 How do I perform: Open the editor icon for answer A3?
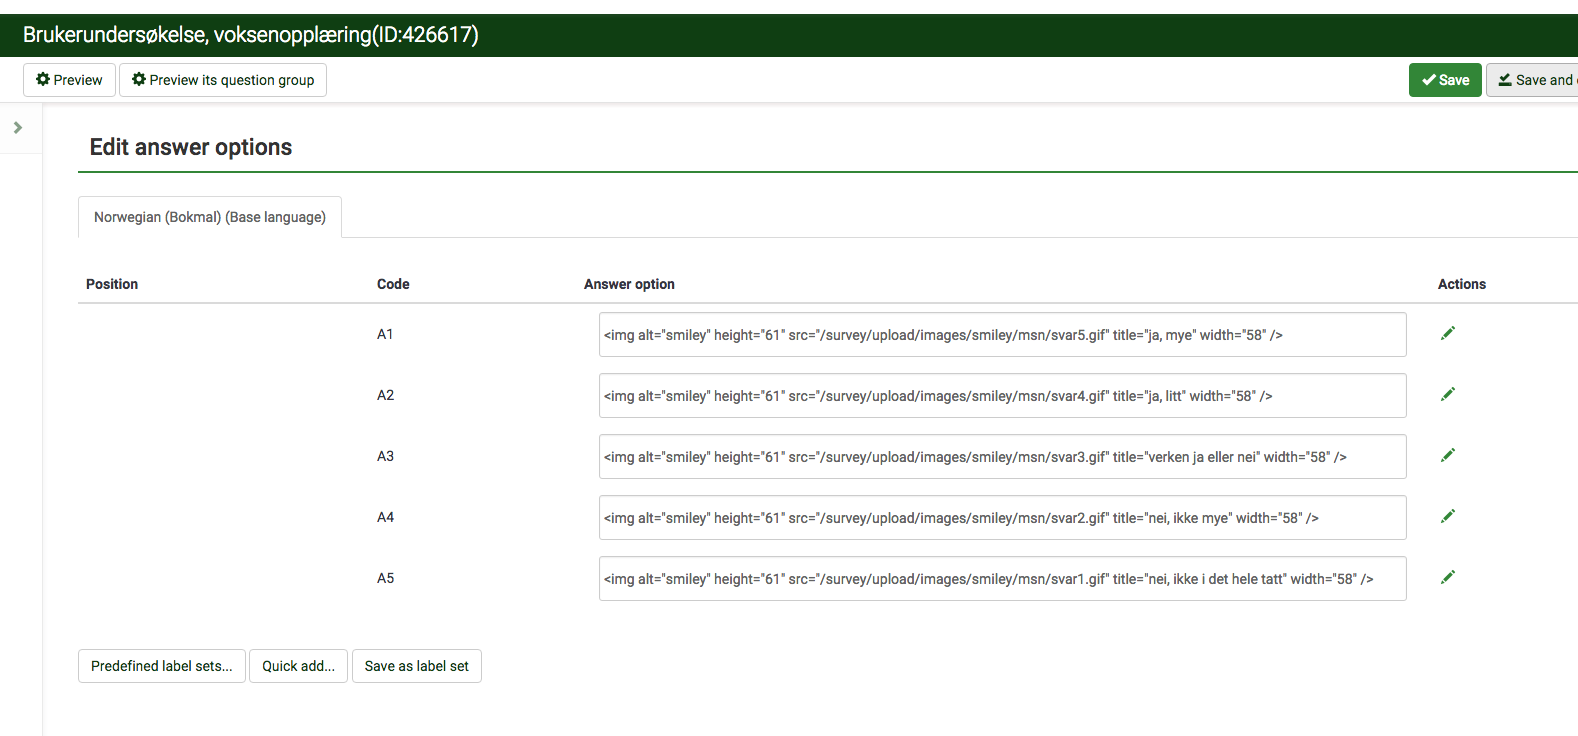click(x=1447, y=455)
